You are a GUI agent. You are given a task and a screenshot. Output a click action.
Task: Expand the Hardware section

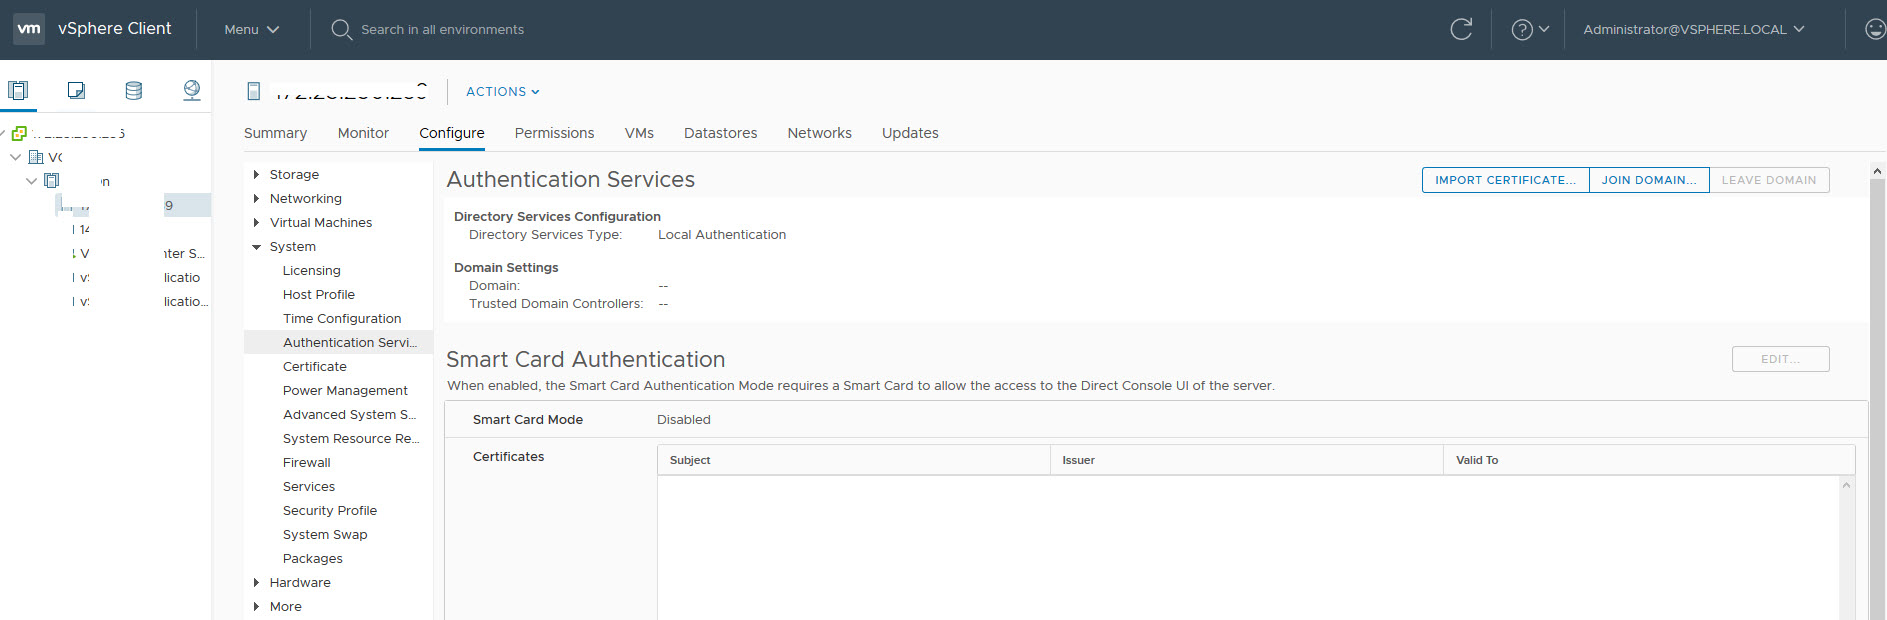(x=257, y=583)
